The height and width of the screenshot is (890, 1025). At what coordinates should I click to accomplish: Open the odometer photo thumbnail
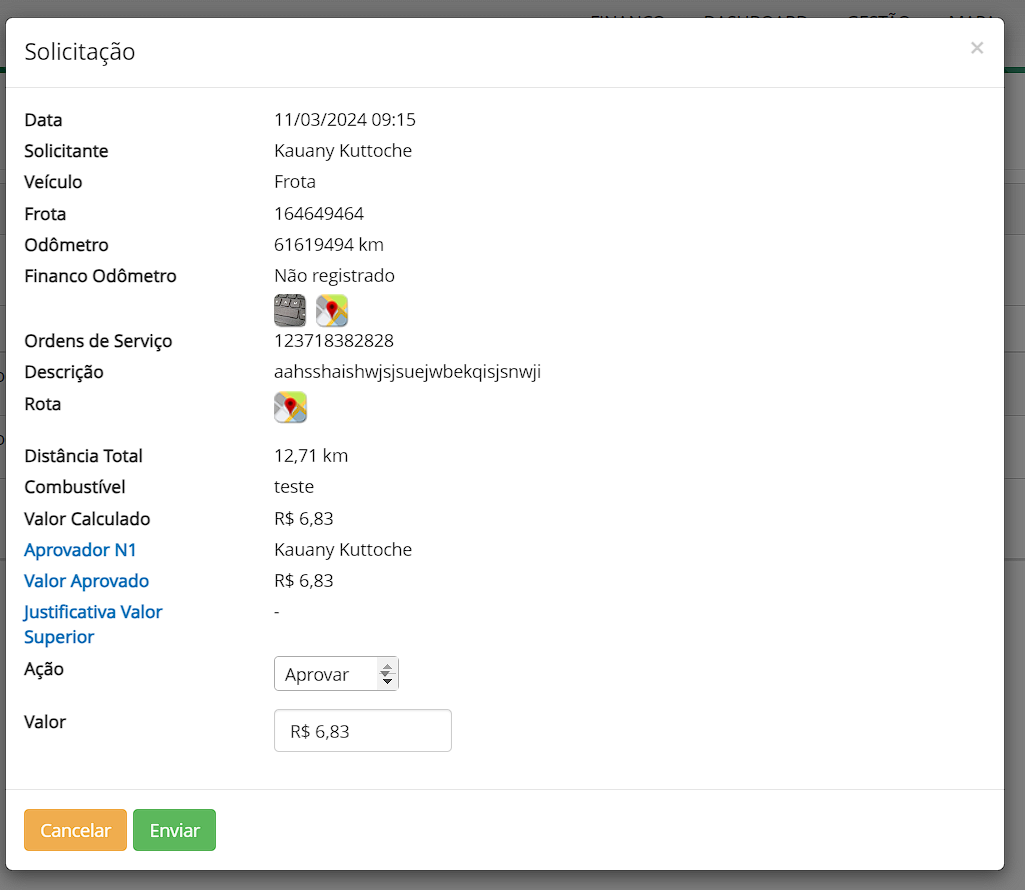[x=290, y=310]
